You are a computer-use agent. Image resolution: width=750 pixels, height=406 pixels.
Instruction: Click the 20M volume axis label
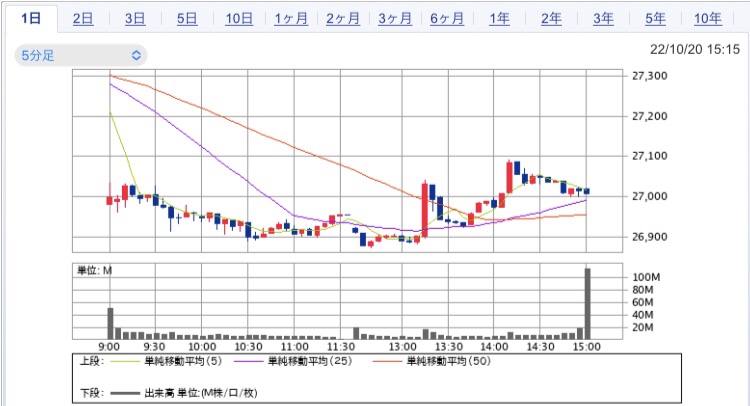(642, 328)
